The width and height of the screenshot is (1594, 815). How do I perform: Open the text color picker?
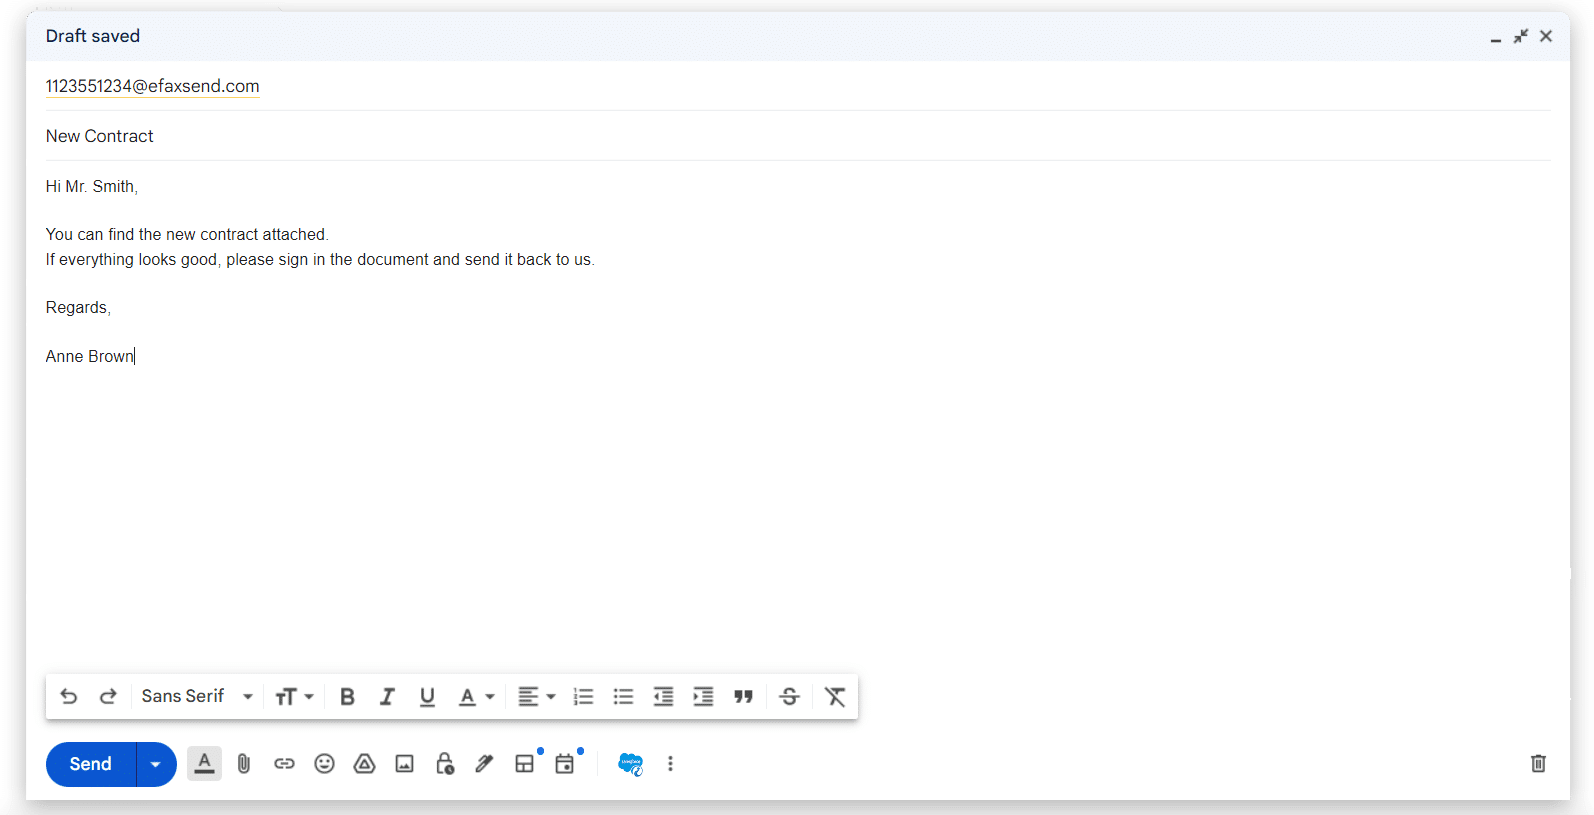coord(476,696)
